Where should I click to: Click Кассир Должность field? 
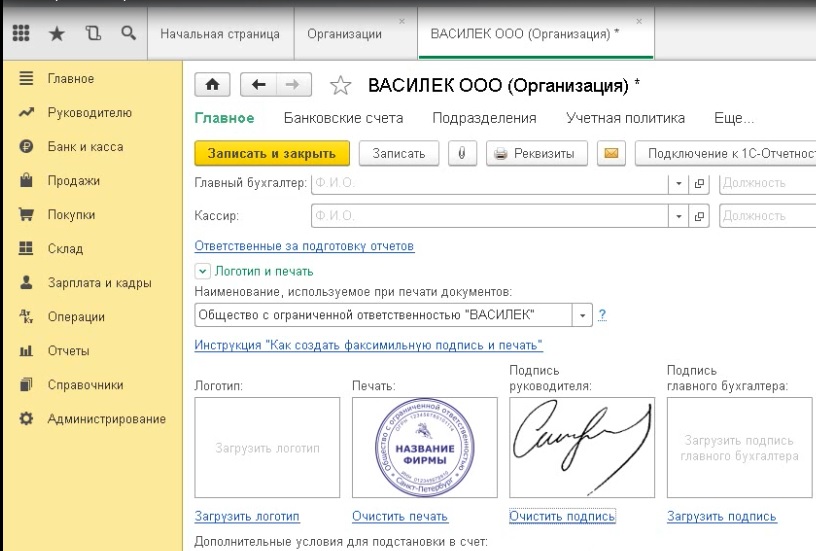point(768,216)
